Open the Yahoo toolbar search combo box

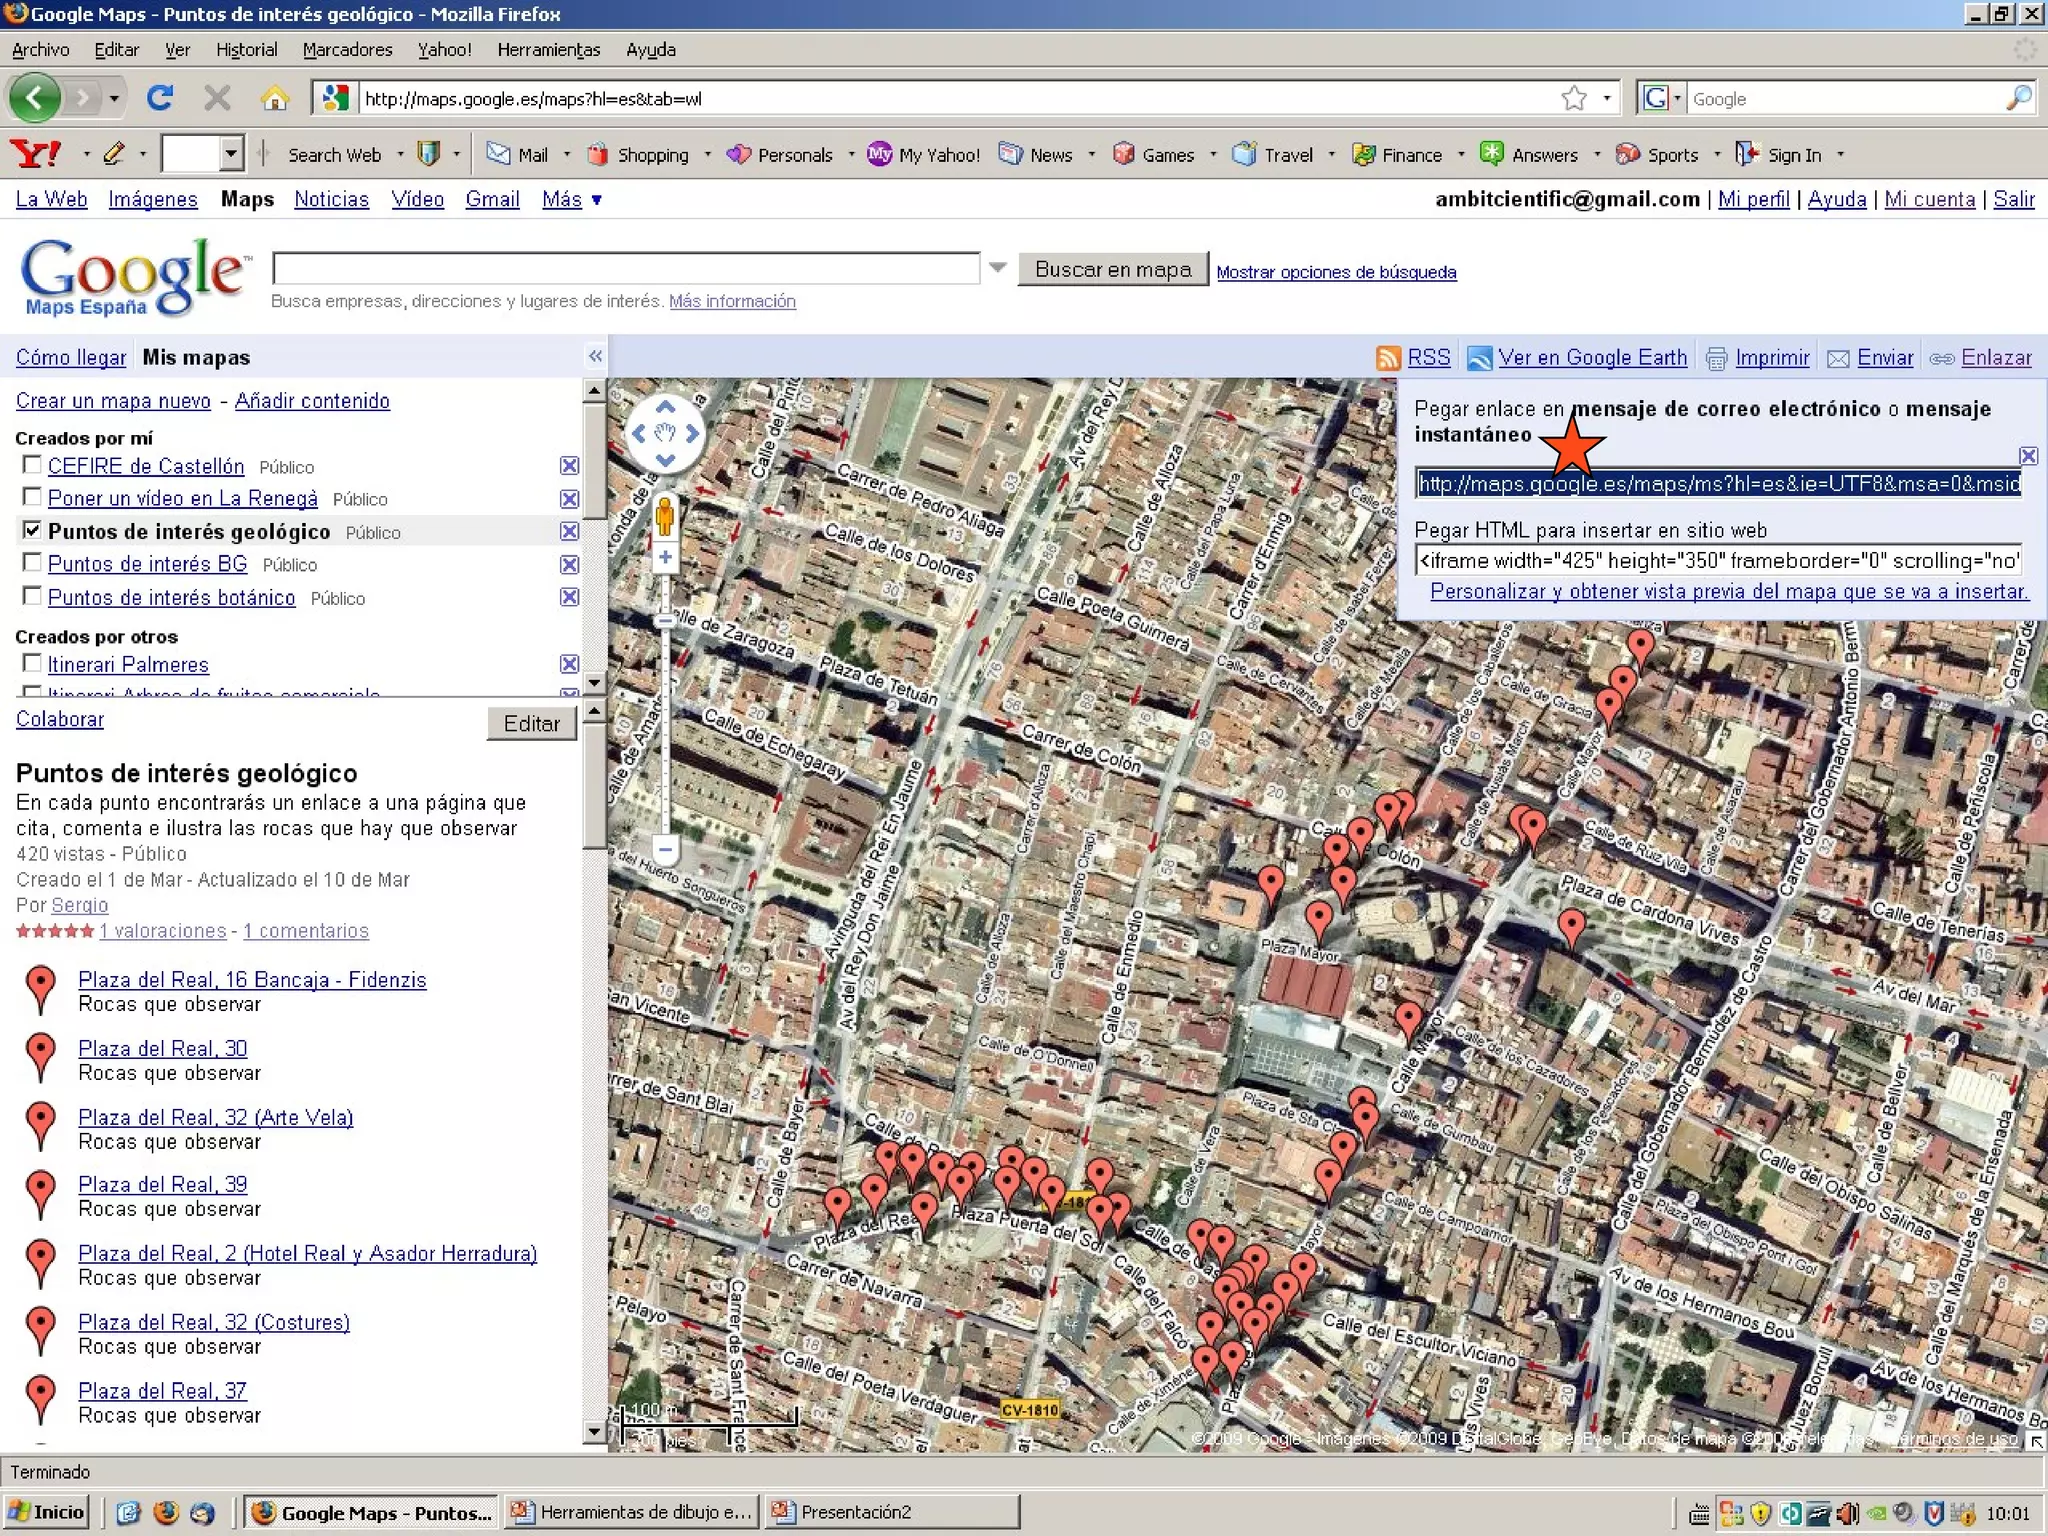pyautogui.click(x=203, y=154)
